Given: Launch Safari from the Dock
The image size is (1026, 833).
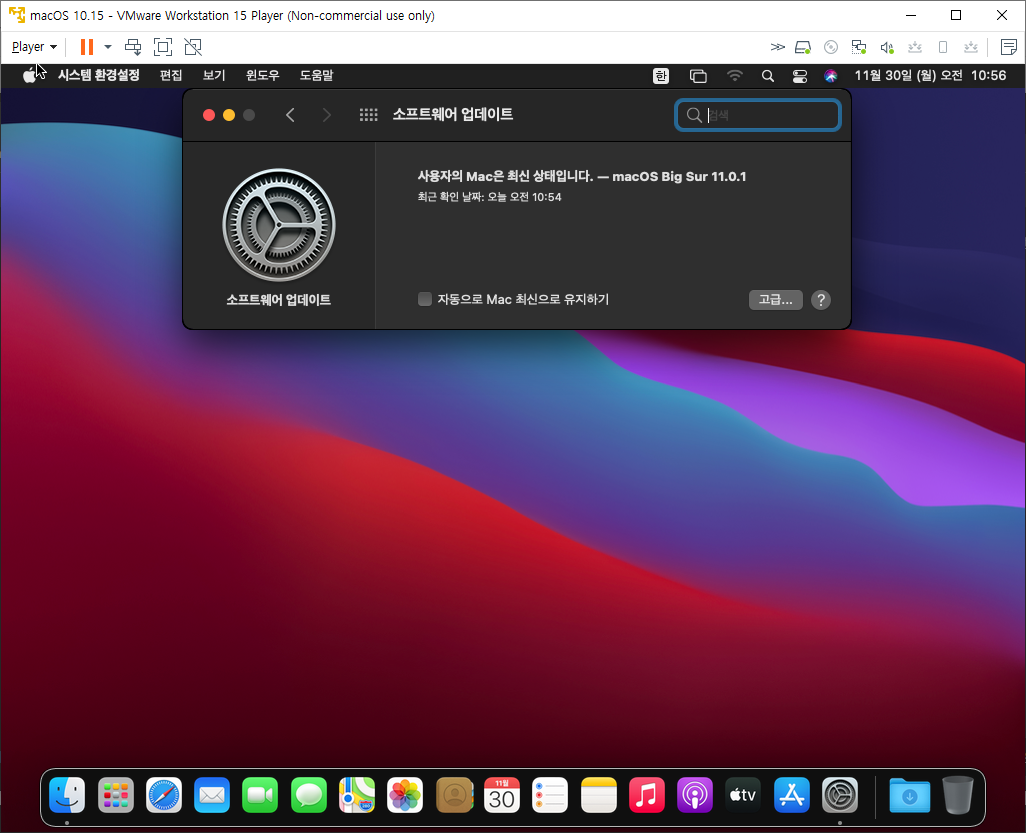Looking at the screenshot, I should (x=164, y=795).
